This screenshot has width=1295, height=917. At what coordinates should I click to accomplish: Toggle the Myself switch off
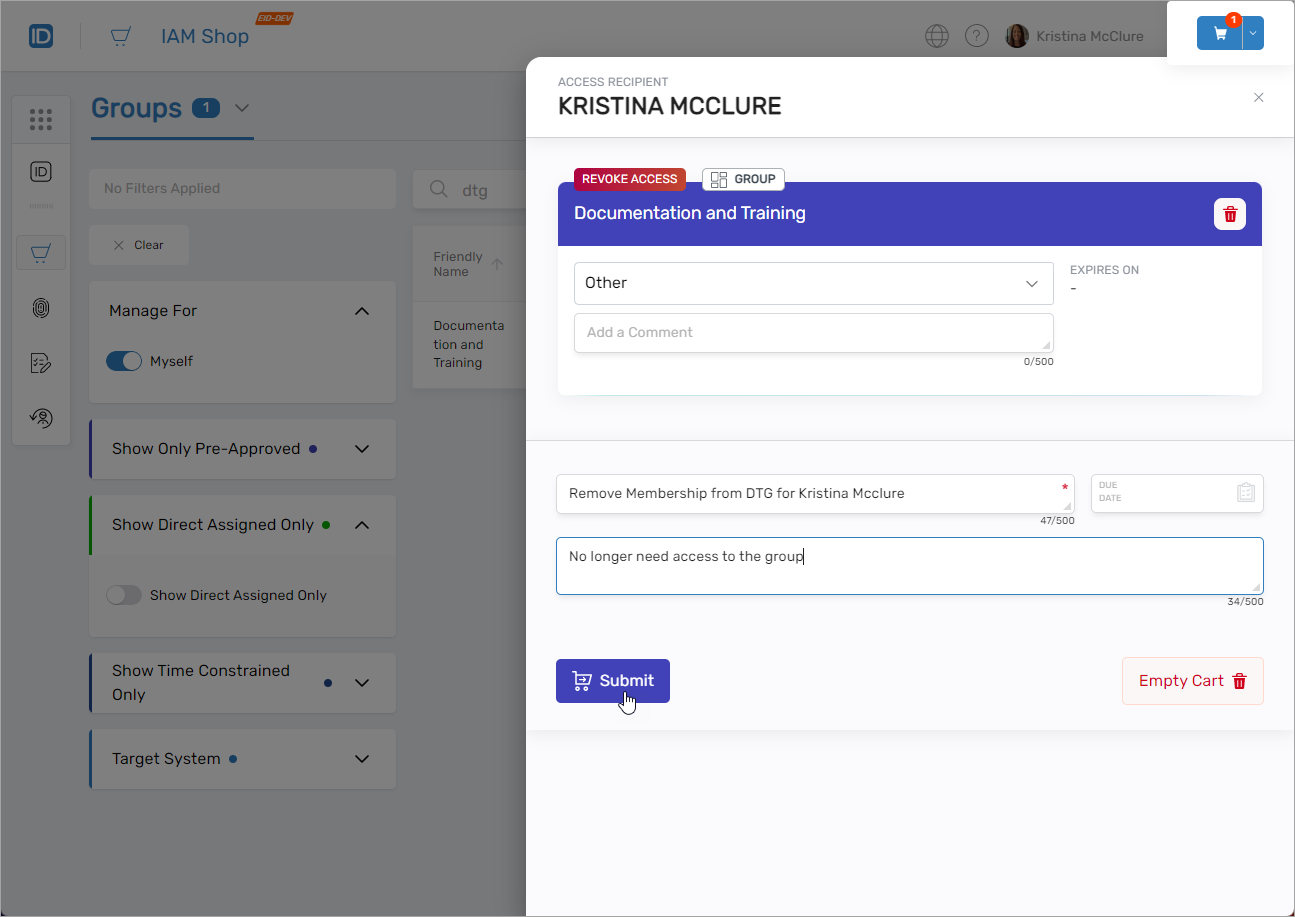[x=124, y=361]
